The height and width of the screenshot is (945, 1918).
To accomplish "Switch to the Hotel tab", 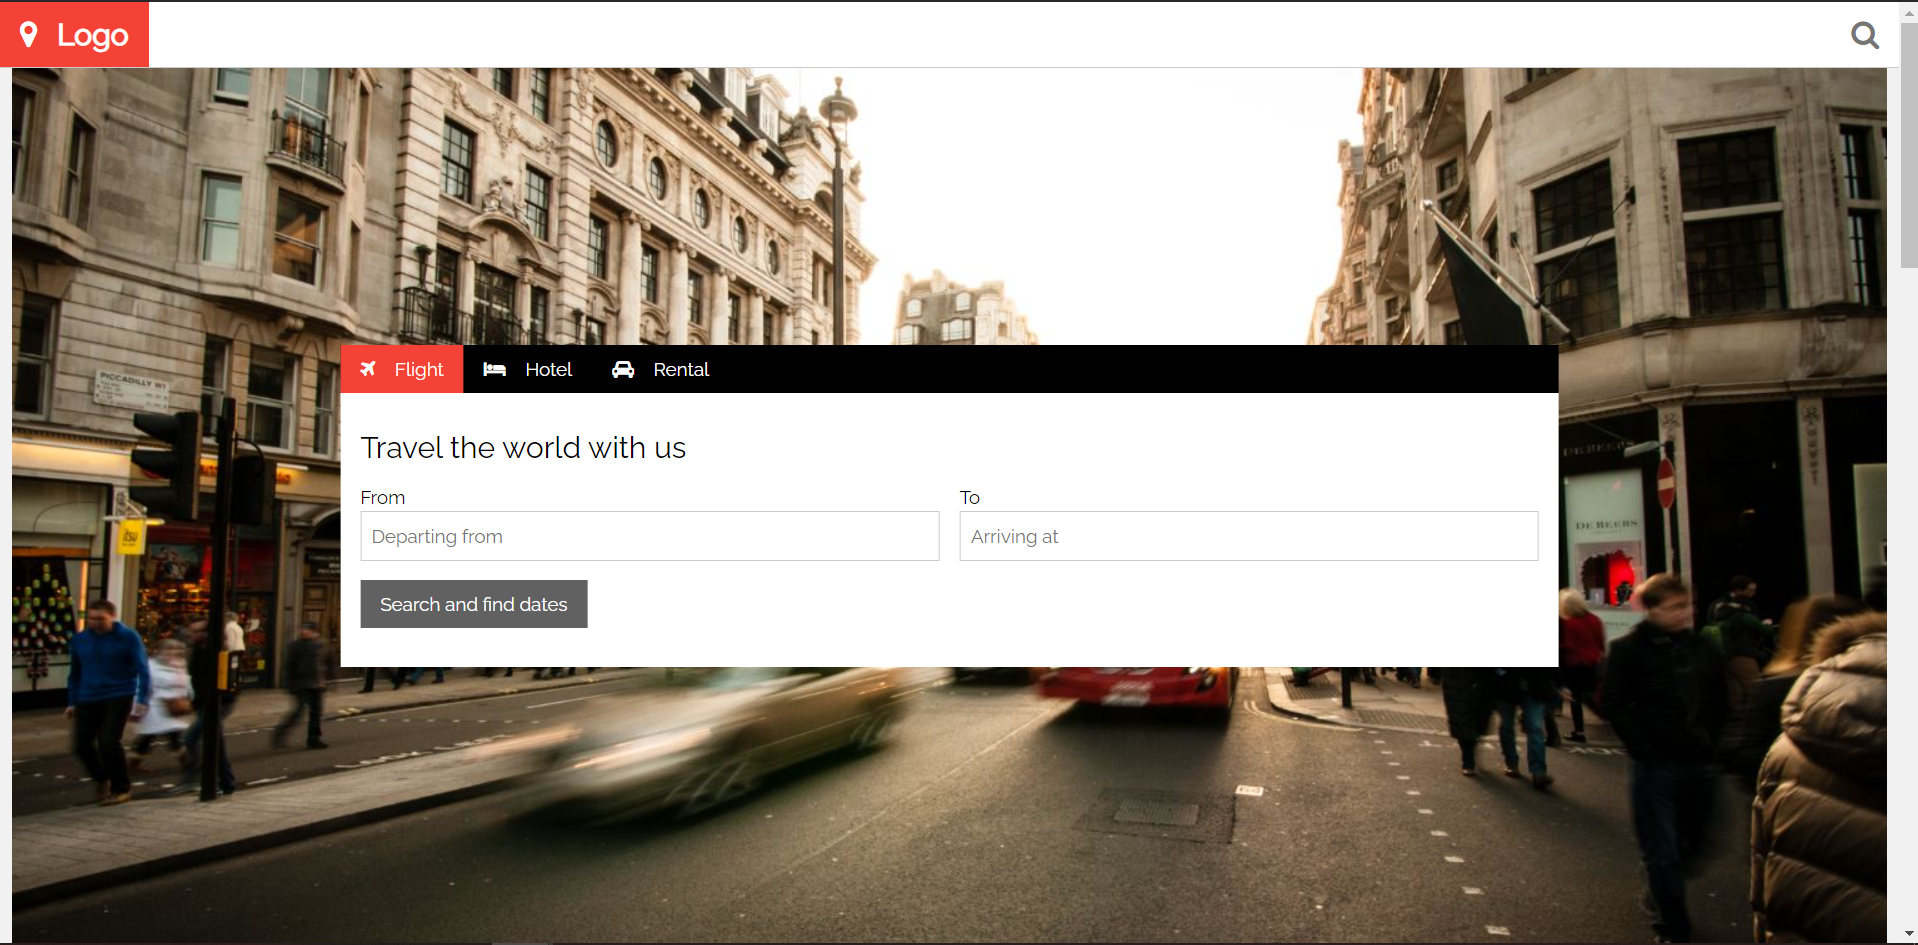I will (548, 370).
